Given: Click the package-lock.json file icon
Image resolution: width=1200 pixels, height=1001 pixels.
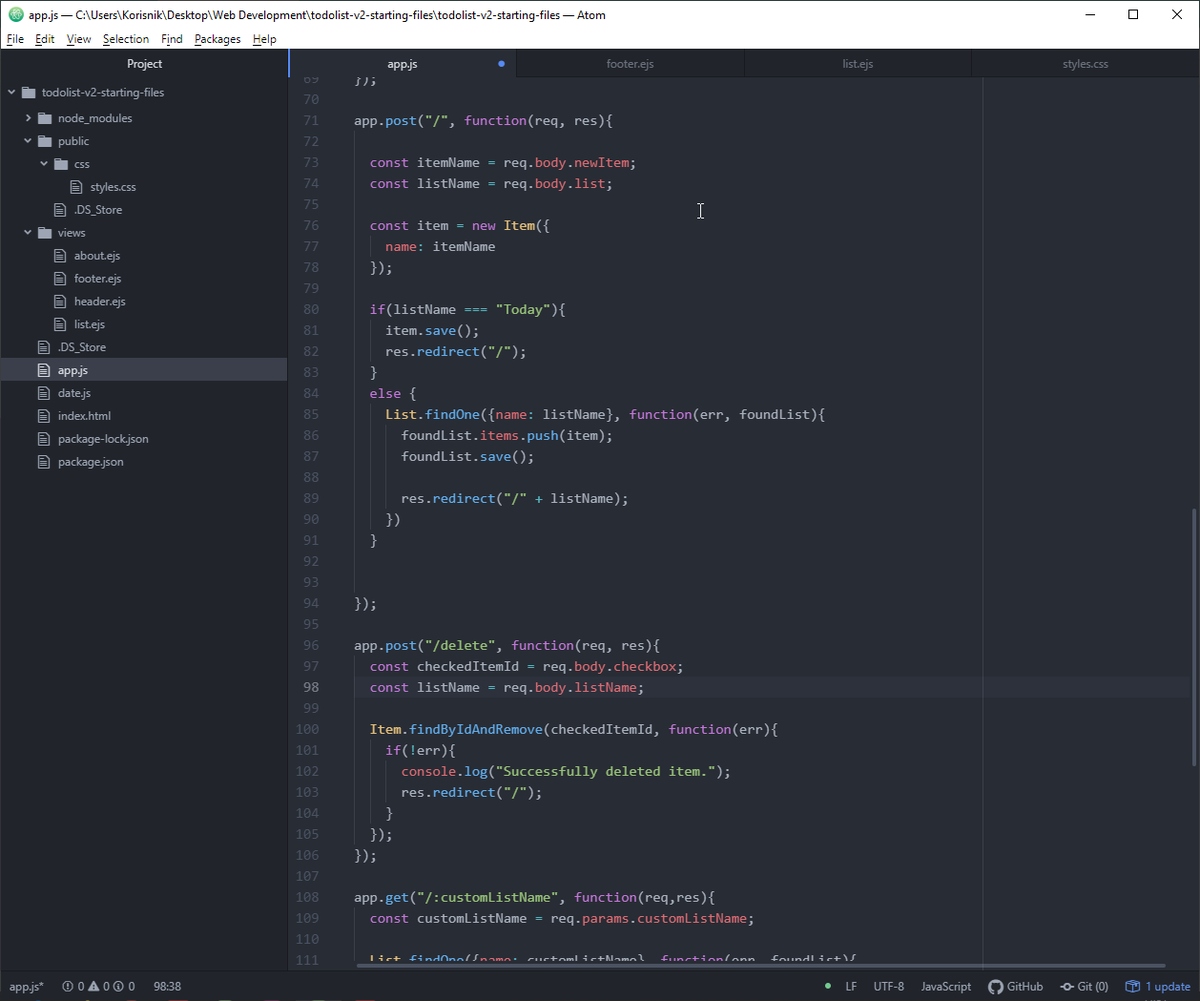Looking at the screenshot, I should click(x=45, y=439).
